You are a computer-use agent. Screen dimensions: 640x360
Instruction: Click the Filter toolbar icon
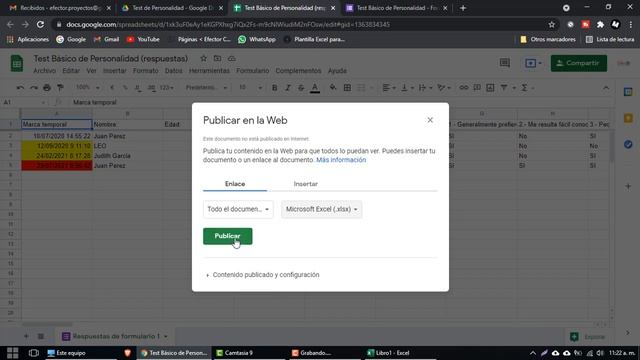(x=504, y=88)
